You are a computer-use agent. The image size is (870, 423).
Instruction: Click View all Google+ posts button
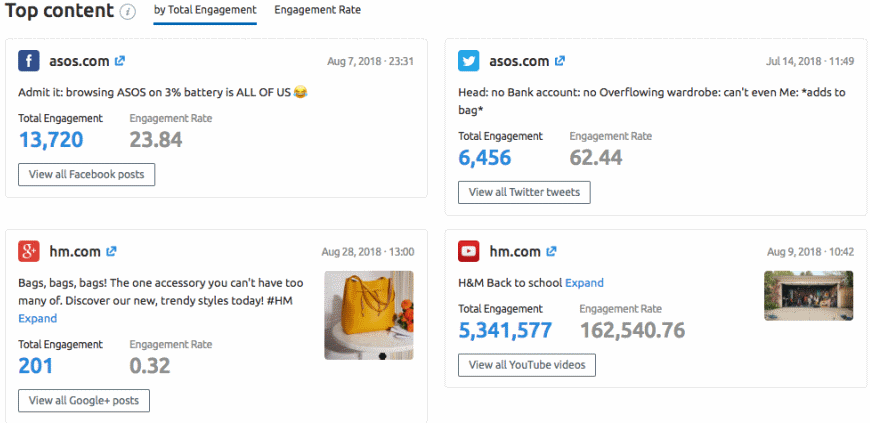pos(84,400)
